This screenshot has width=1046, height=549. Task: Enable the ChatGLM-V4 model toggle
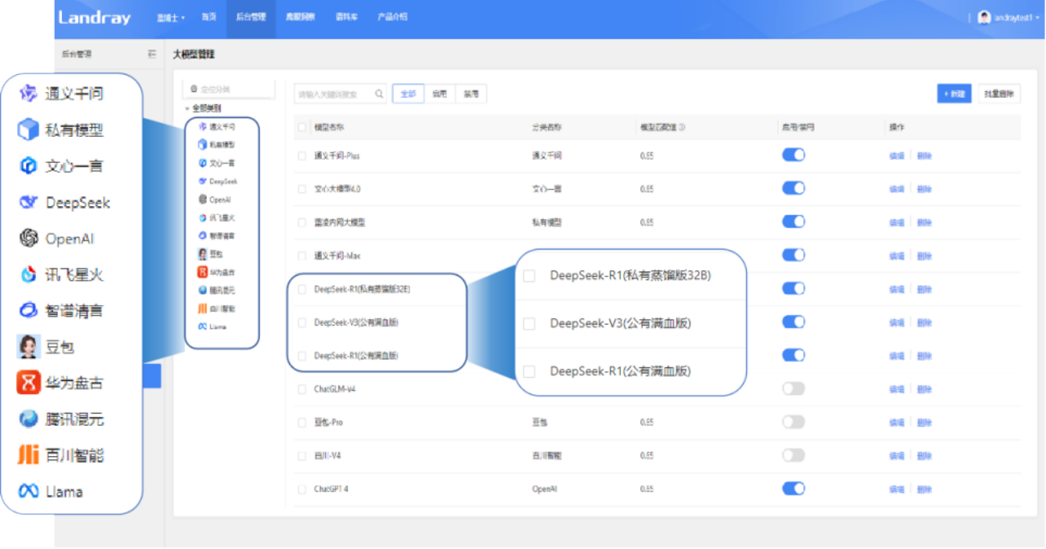[x=793, y=389]
